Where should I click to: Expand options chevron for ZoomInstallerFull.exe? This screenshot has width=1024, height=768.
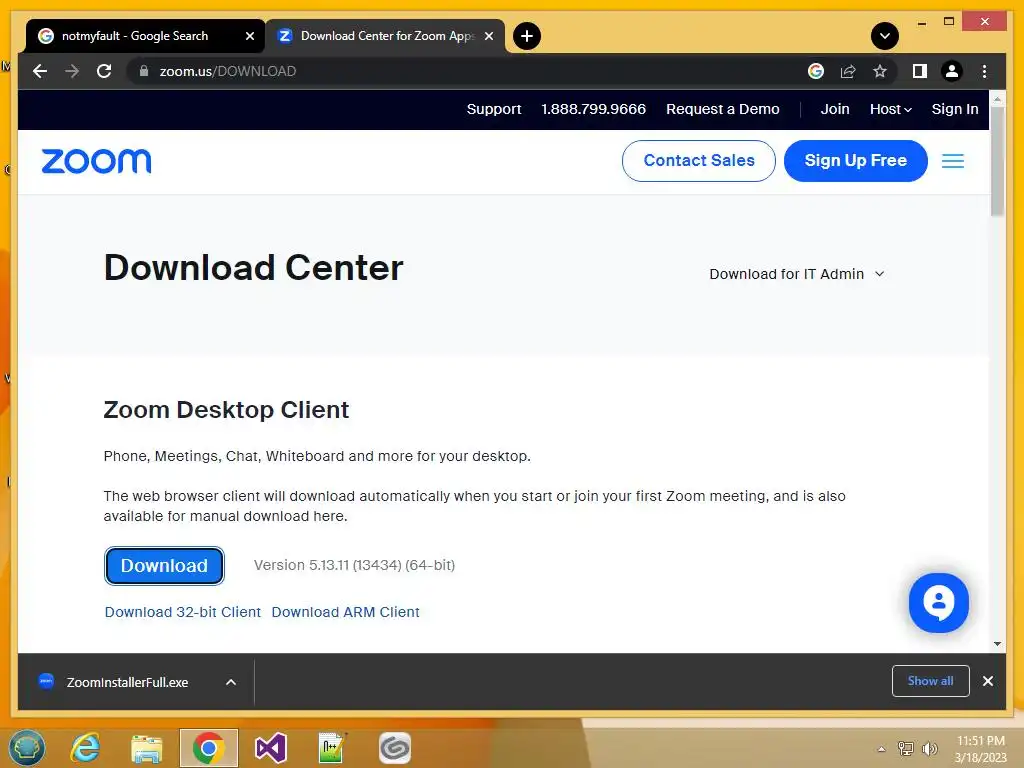click(231, 682)
